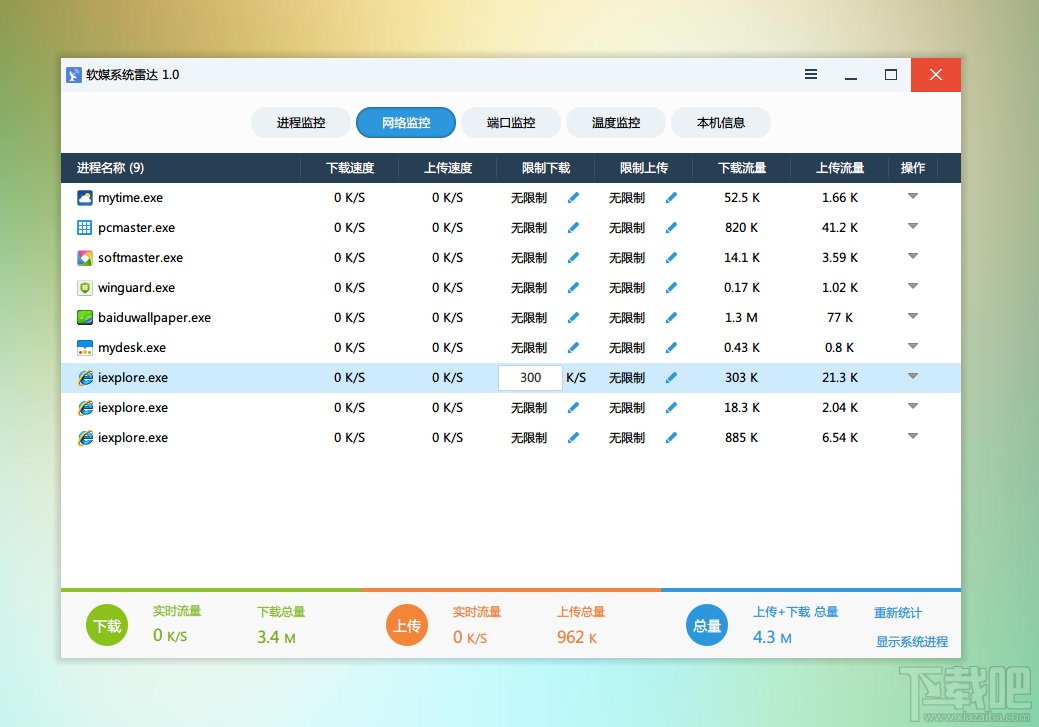
Task: Expand operations menu for winguard.exe
Action: pyautogui.click(x=912, y=287)
